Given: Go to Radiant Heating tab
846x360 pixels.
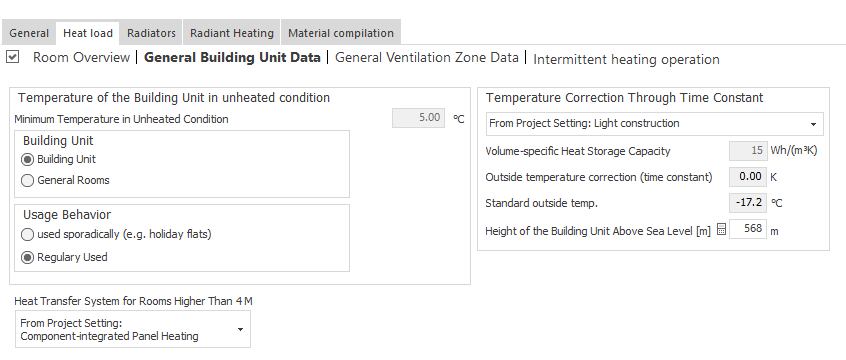Looking at the screenshot, I should pyautogui.click(x=231, y=33).
